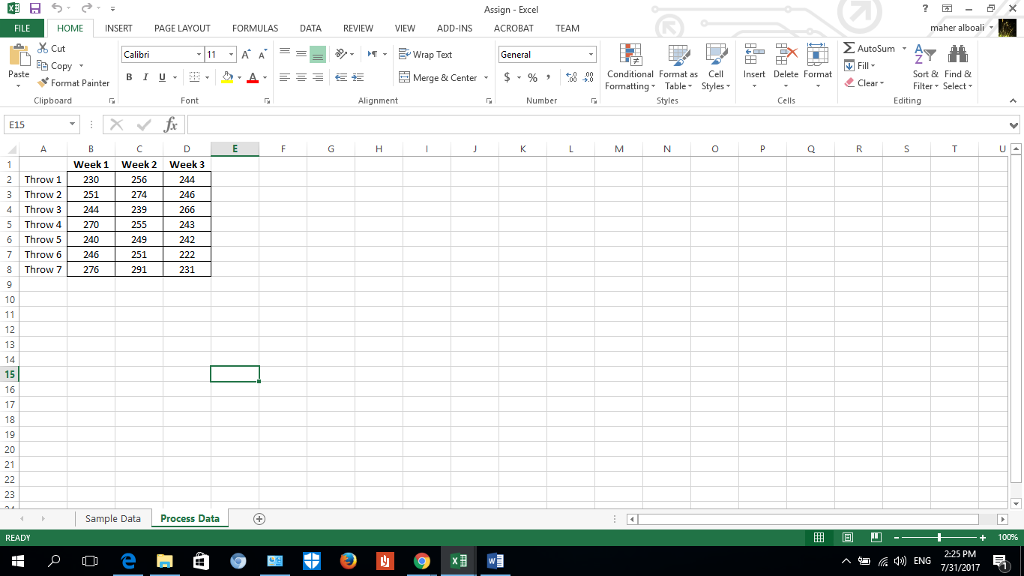The height and width of the screenshot is (576, 1024).
Task: Open Conditional Formatting options
Action: (x=630, y=70)
